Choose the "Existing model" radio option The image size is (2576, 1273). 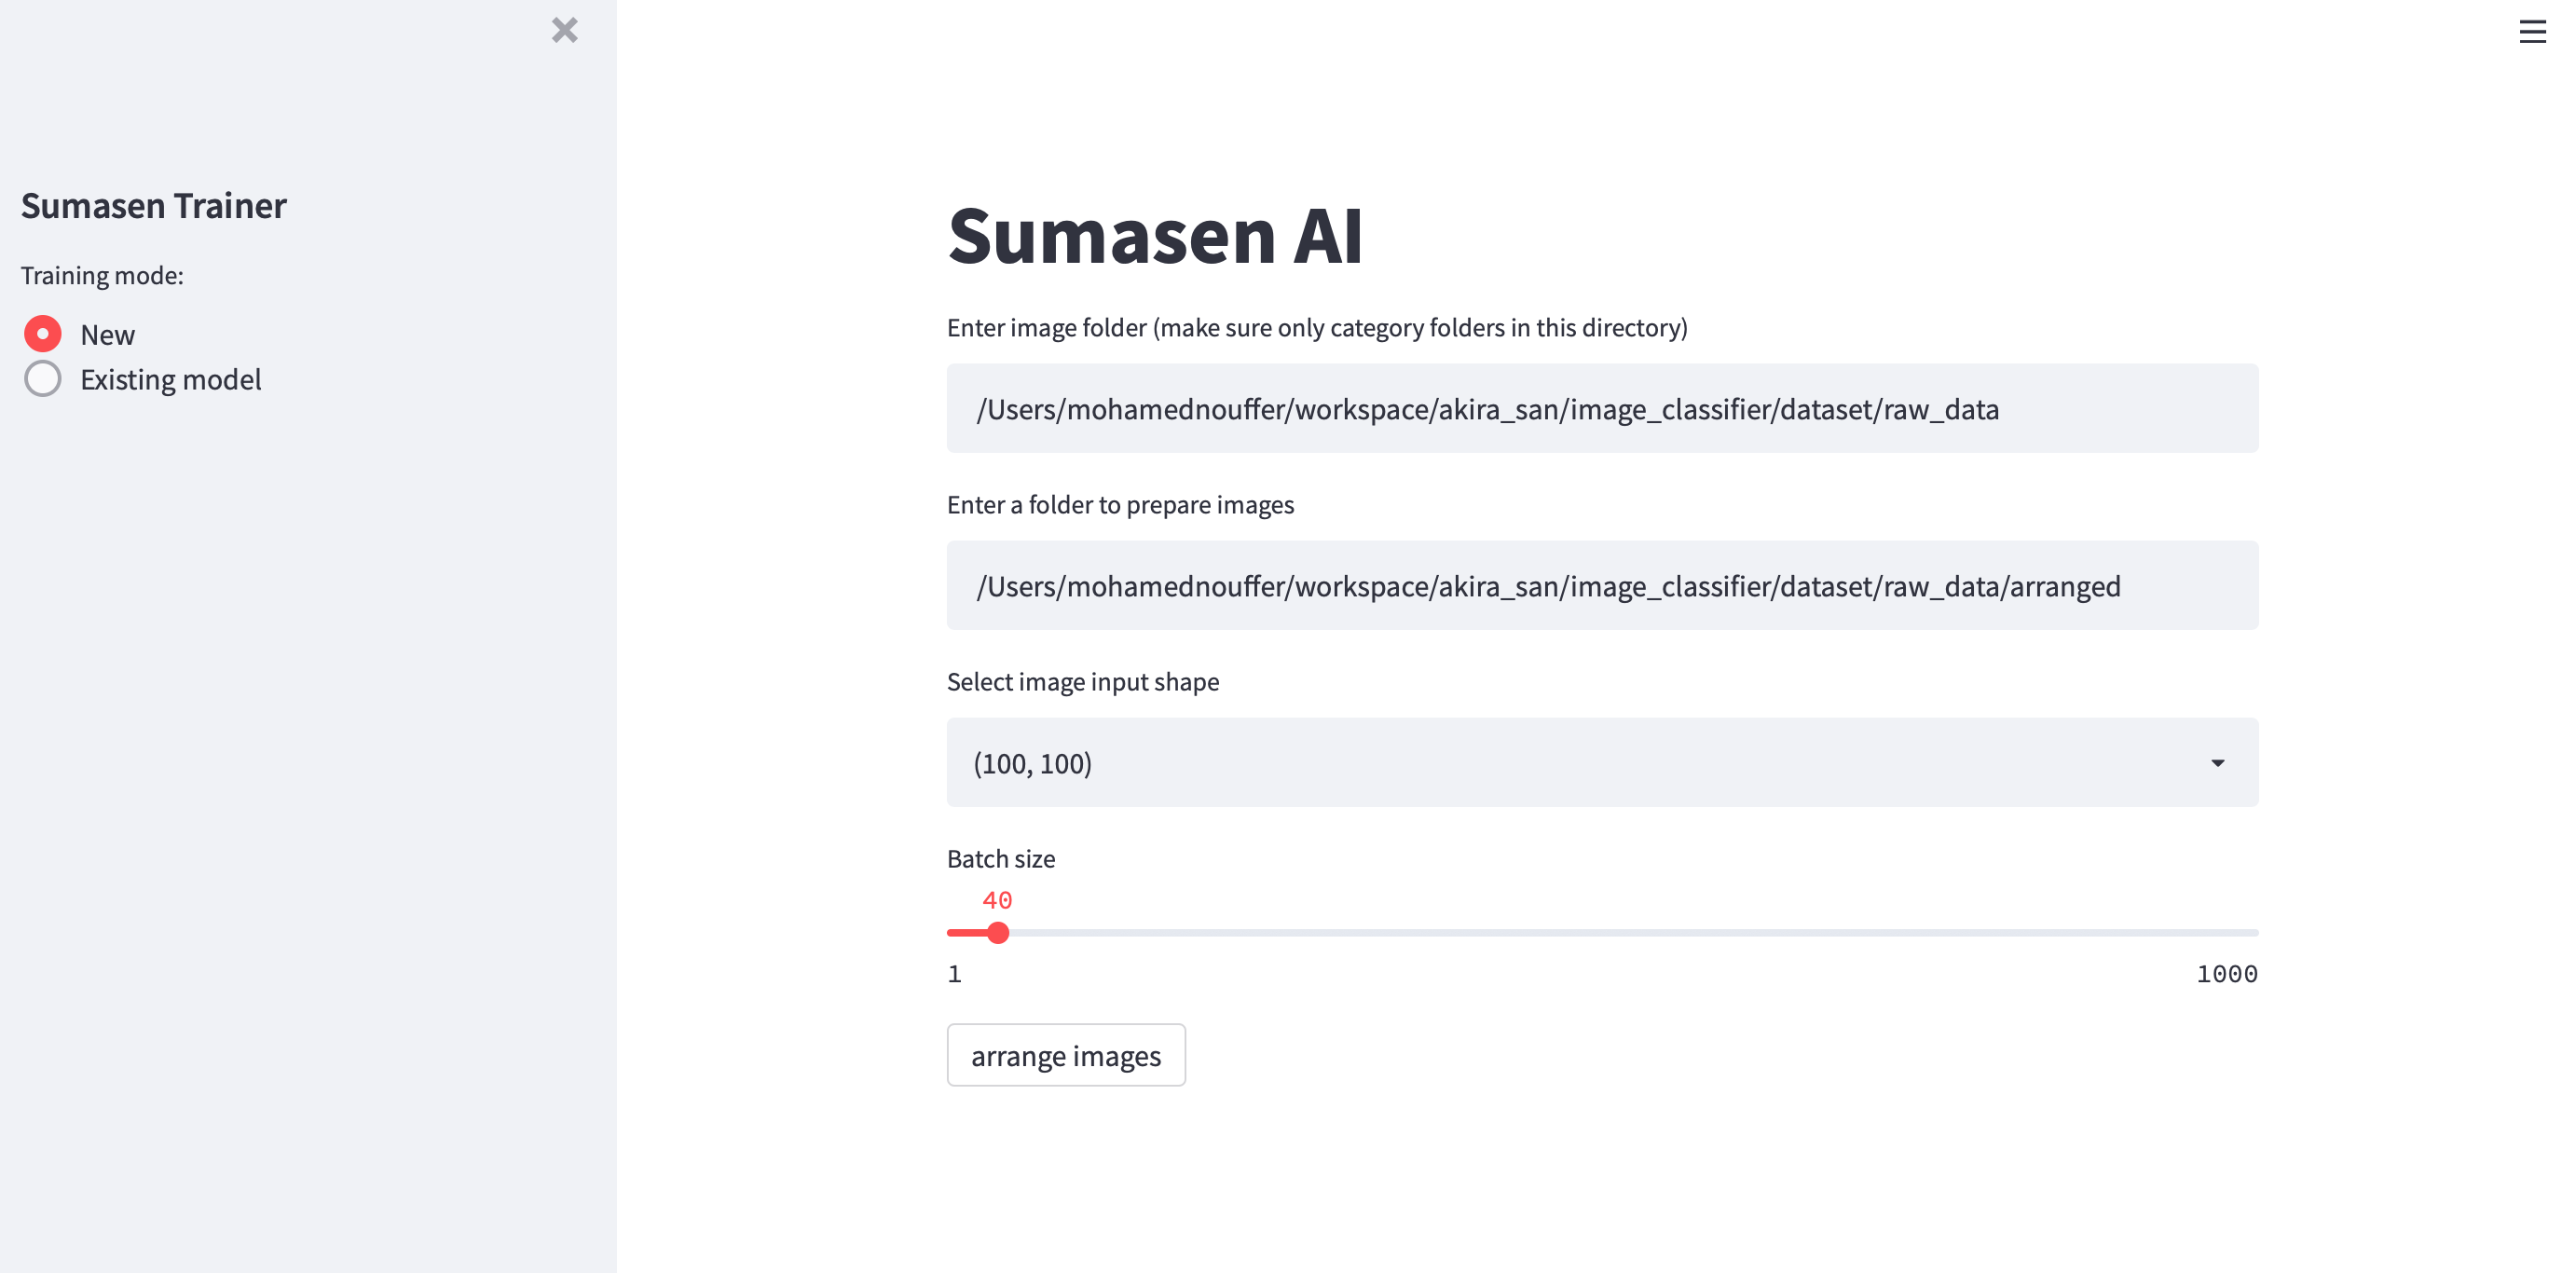click(43, 379)
